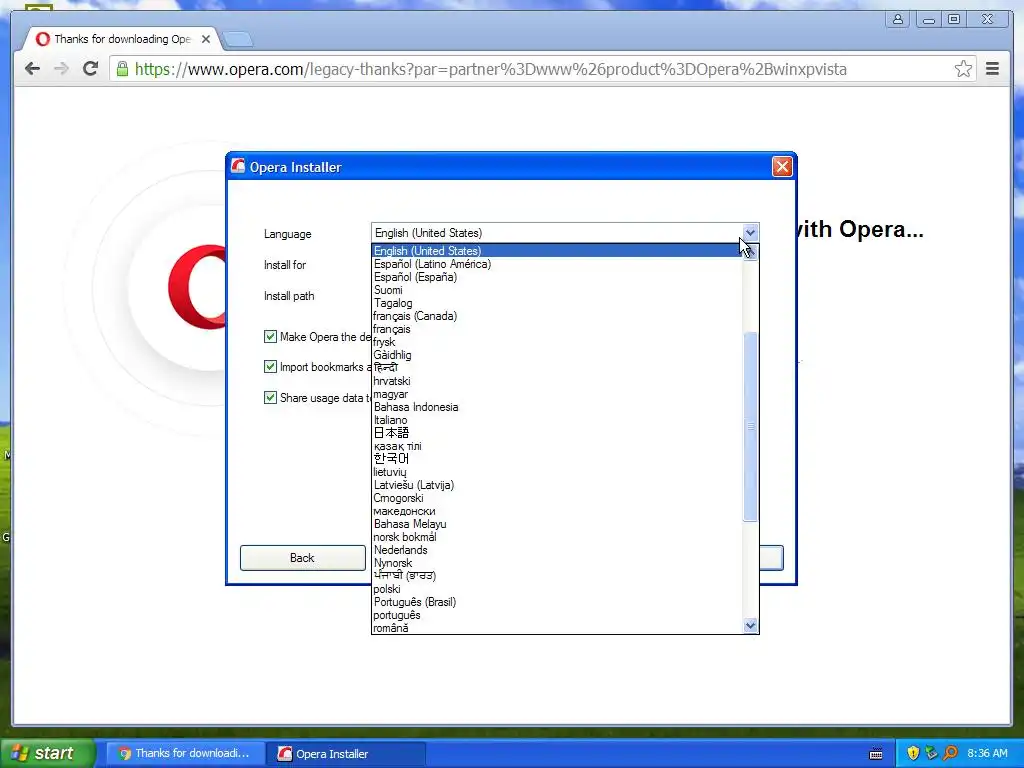Image resolution: width=1024 pixels, height=768 pixels.
Task: Click the Chrome user profile icon
Action: click(x=898, y=20)
